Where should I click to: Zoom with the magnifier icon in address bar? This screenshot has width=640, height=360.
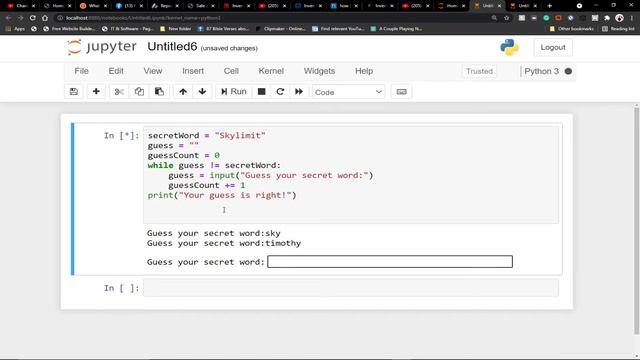[x=494, y=18]
